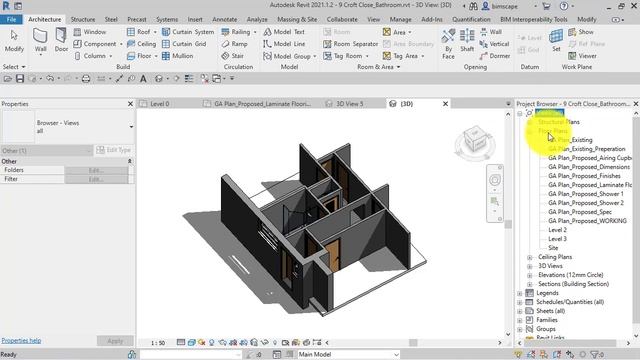
Task: Switch to the Annotate ribbon tab
Action: (x=224, y=19)
